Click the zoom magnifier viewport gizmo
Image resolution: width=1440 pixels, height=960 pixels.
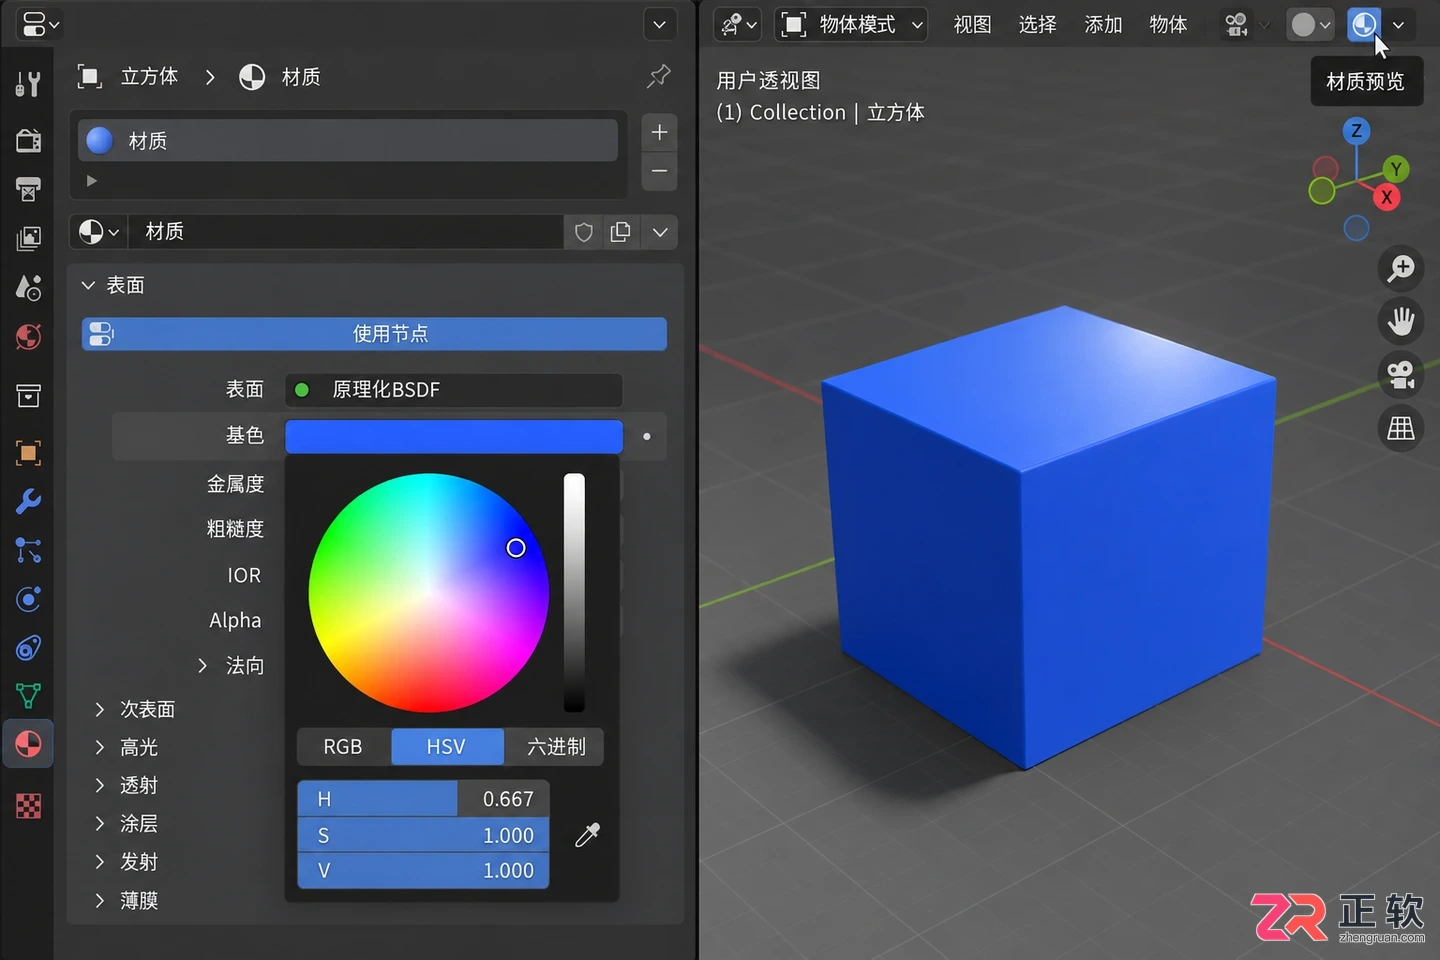(x=1401, y=267)
